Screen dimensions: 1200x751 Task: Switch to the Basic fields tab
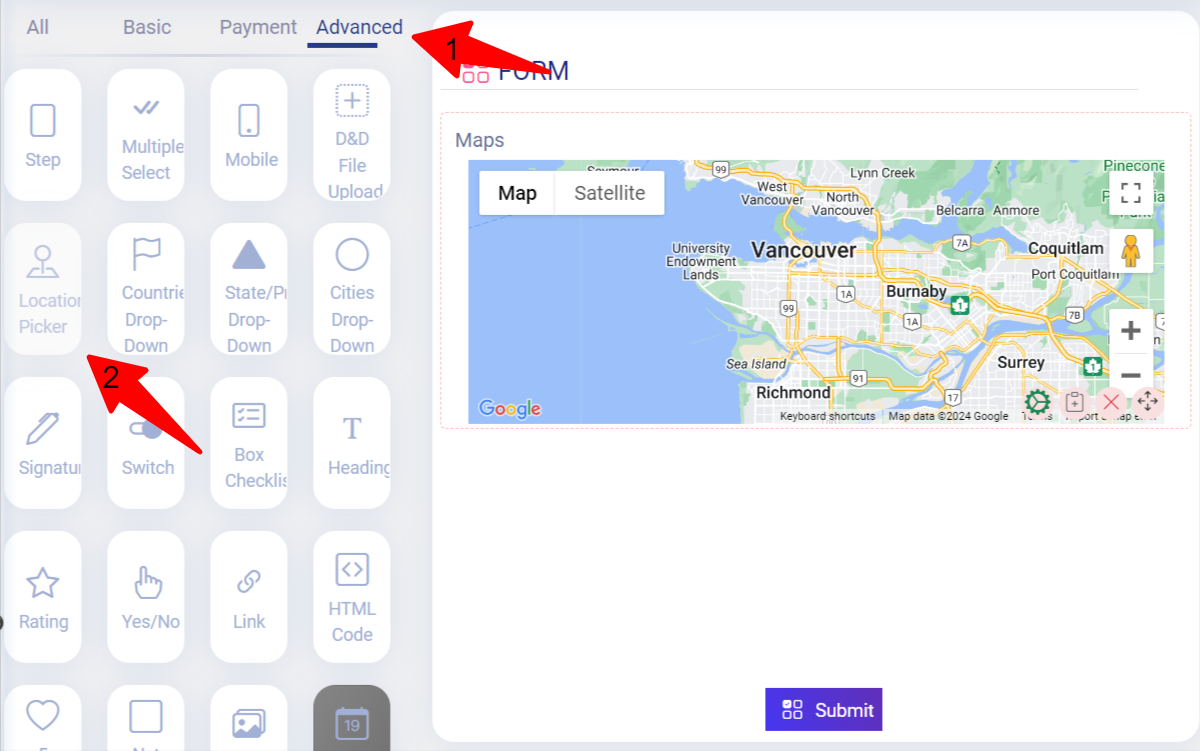(147, 27)
